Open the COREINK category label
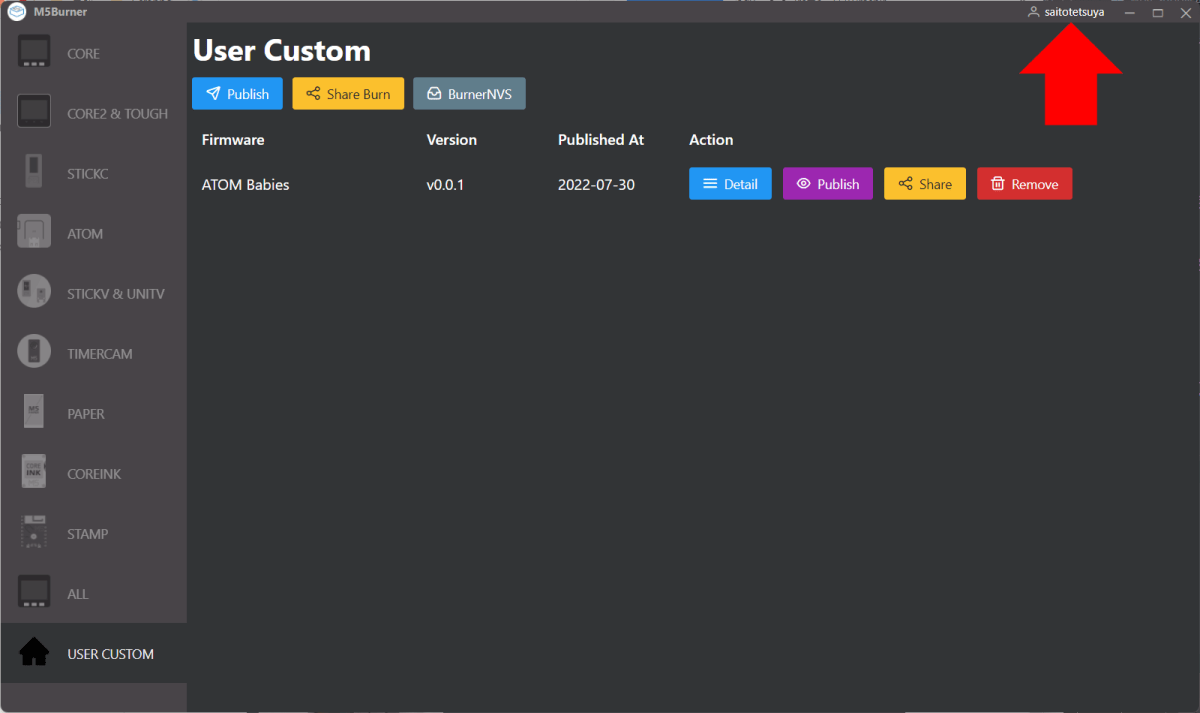 click(x=94, y=474)
